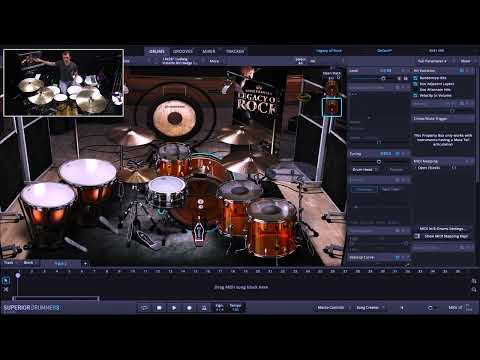The height and width of the screenshot is (360, 480).
Task: Click the Tempo field
Action: click(x=235, y=307)
